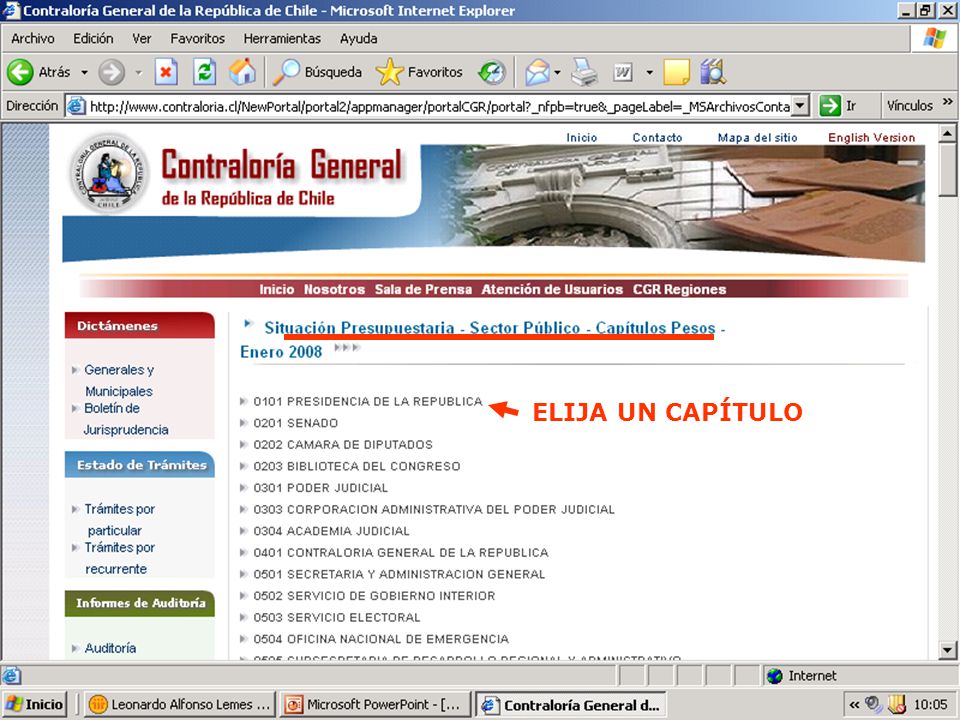Expand the Generales y Municipales arrow
This screenshot has height=720, width=960.
pos(75,370)
